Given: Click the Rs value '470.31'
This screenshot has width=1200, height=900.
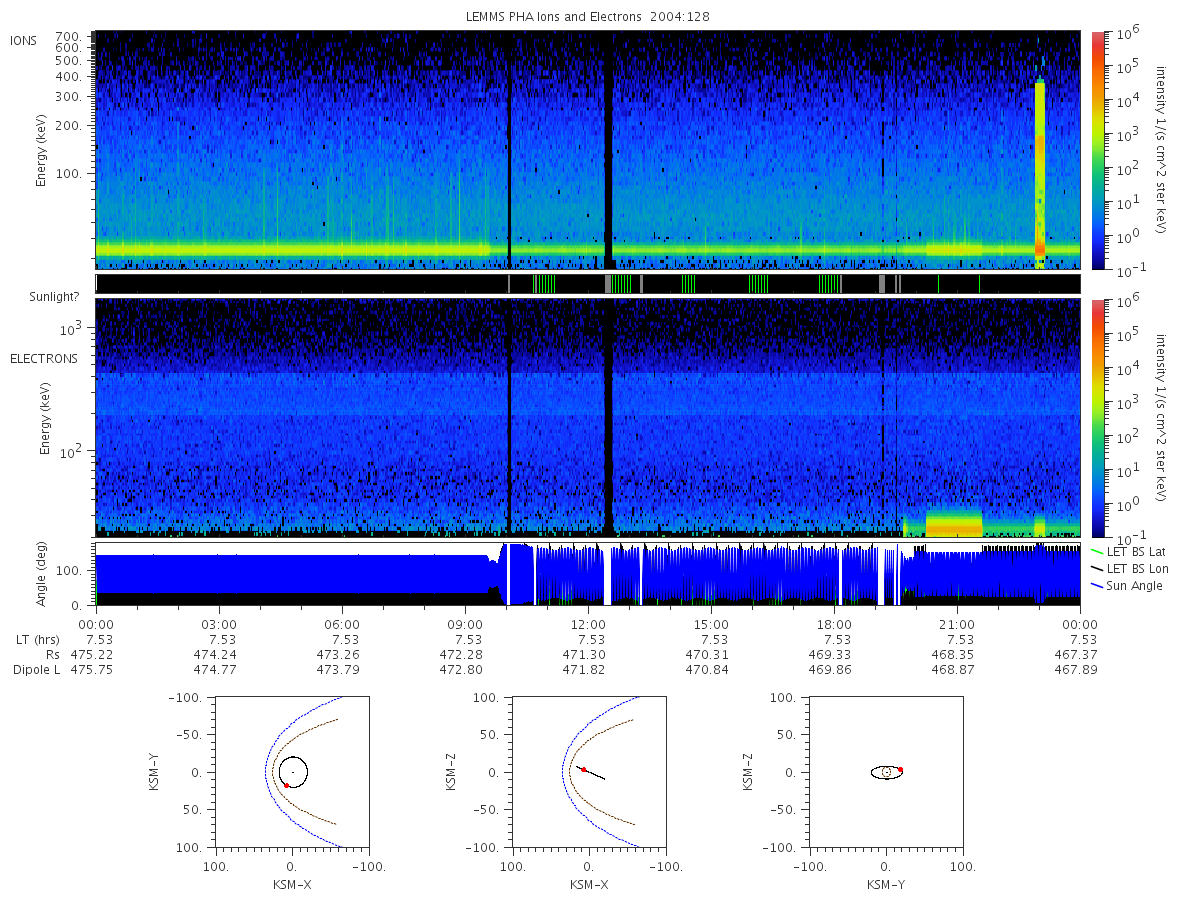Looking at the screenshot, I should [705, 655].
